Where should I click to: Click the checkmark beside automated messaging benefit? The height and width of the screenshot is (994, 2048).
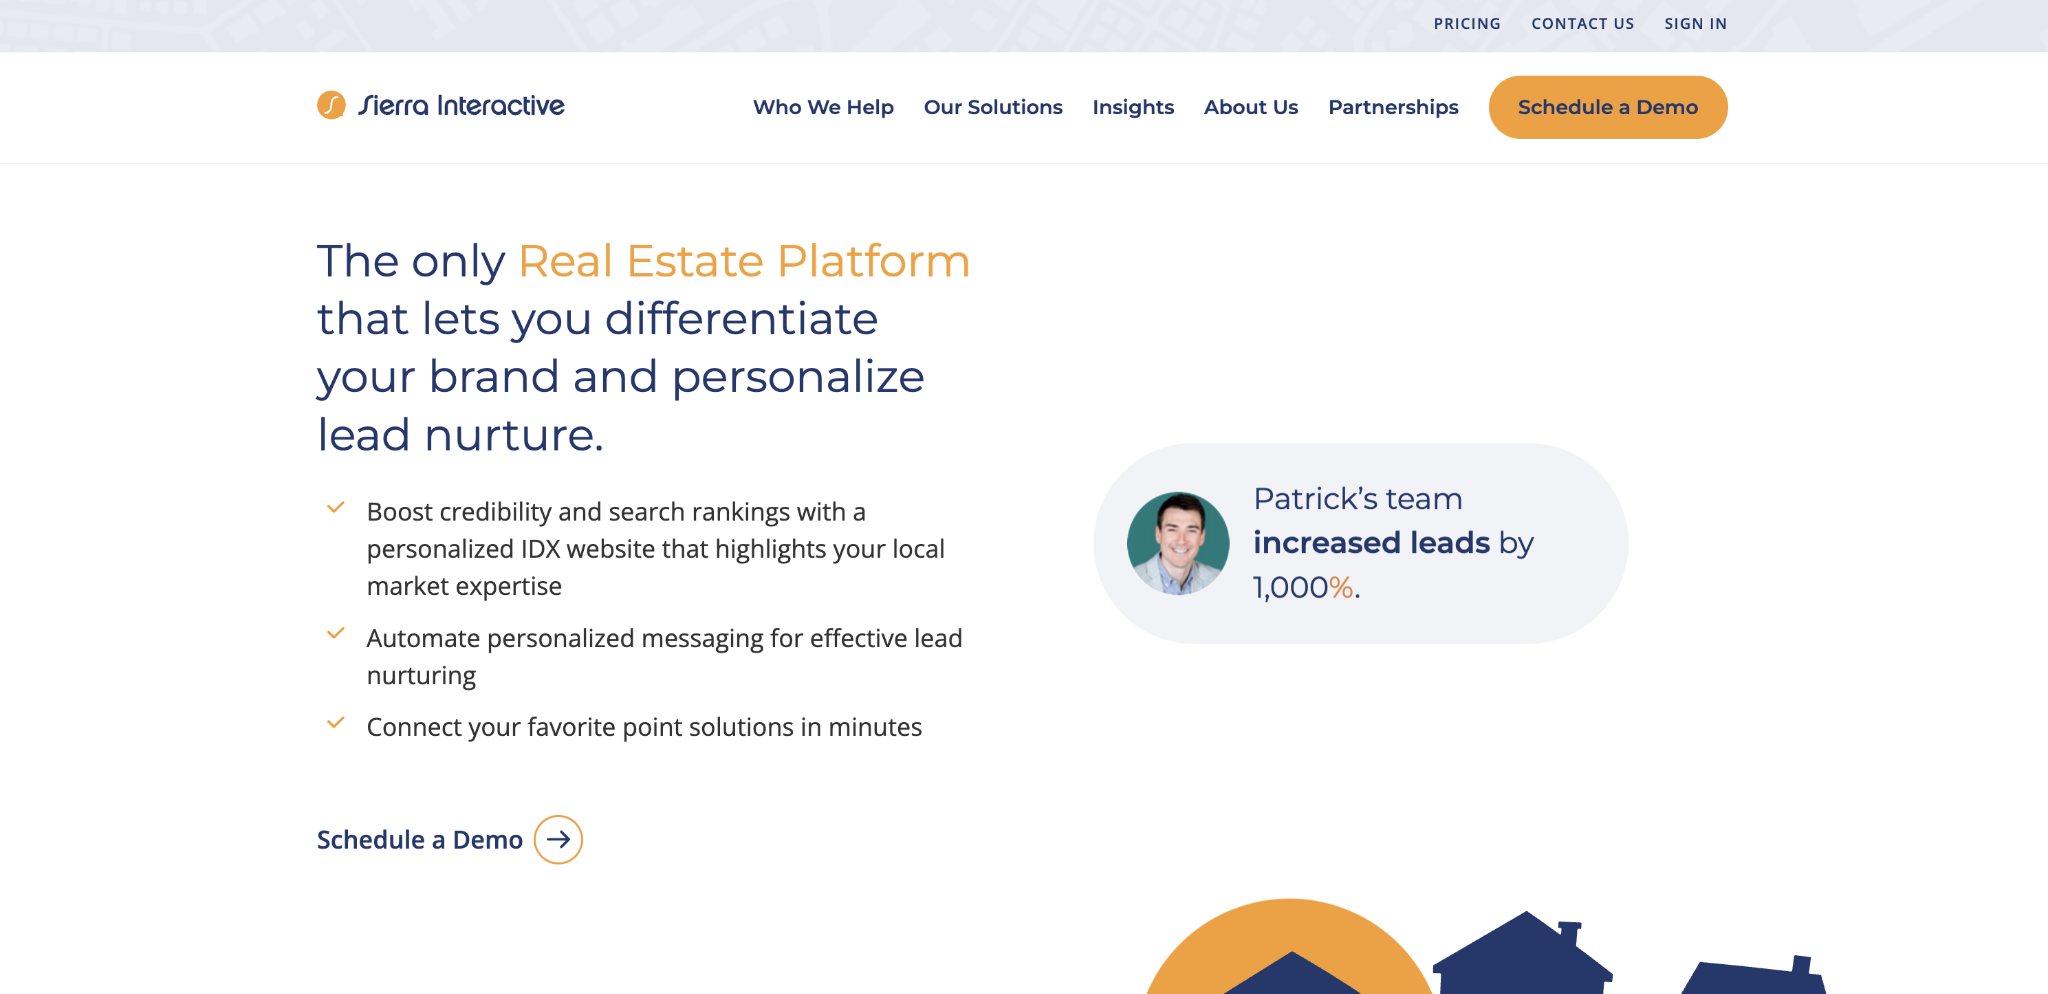[337, 634]
